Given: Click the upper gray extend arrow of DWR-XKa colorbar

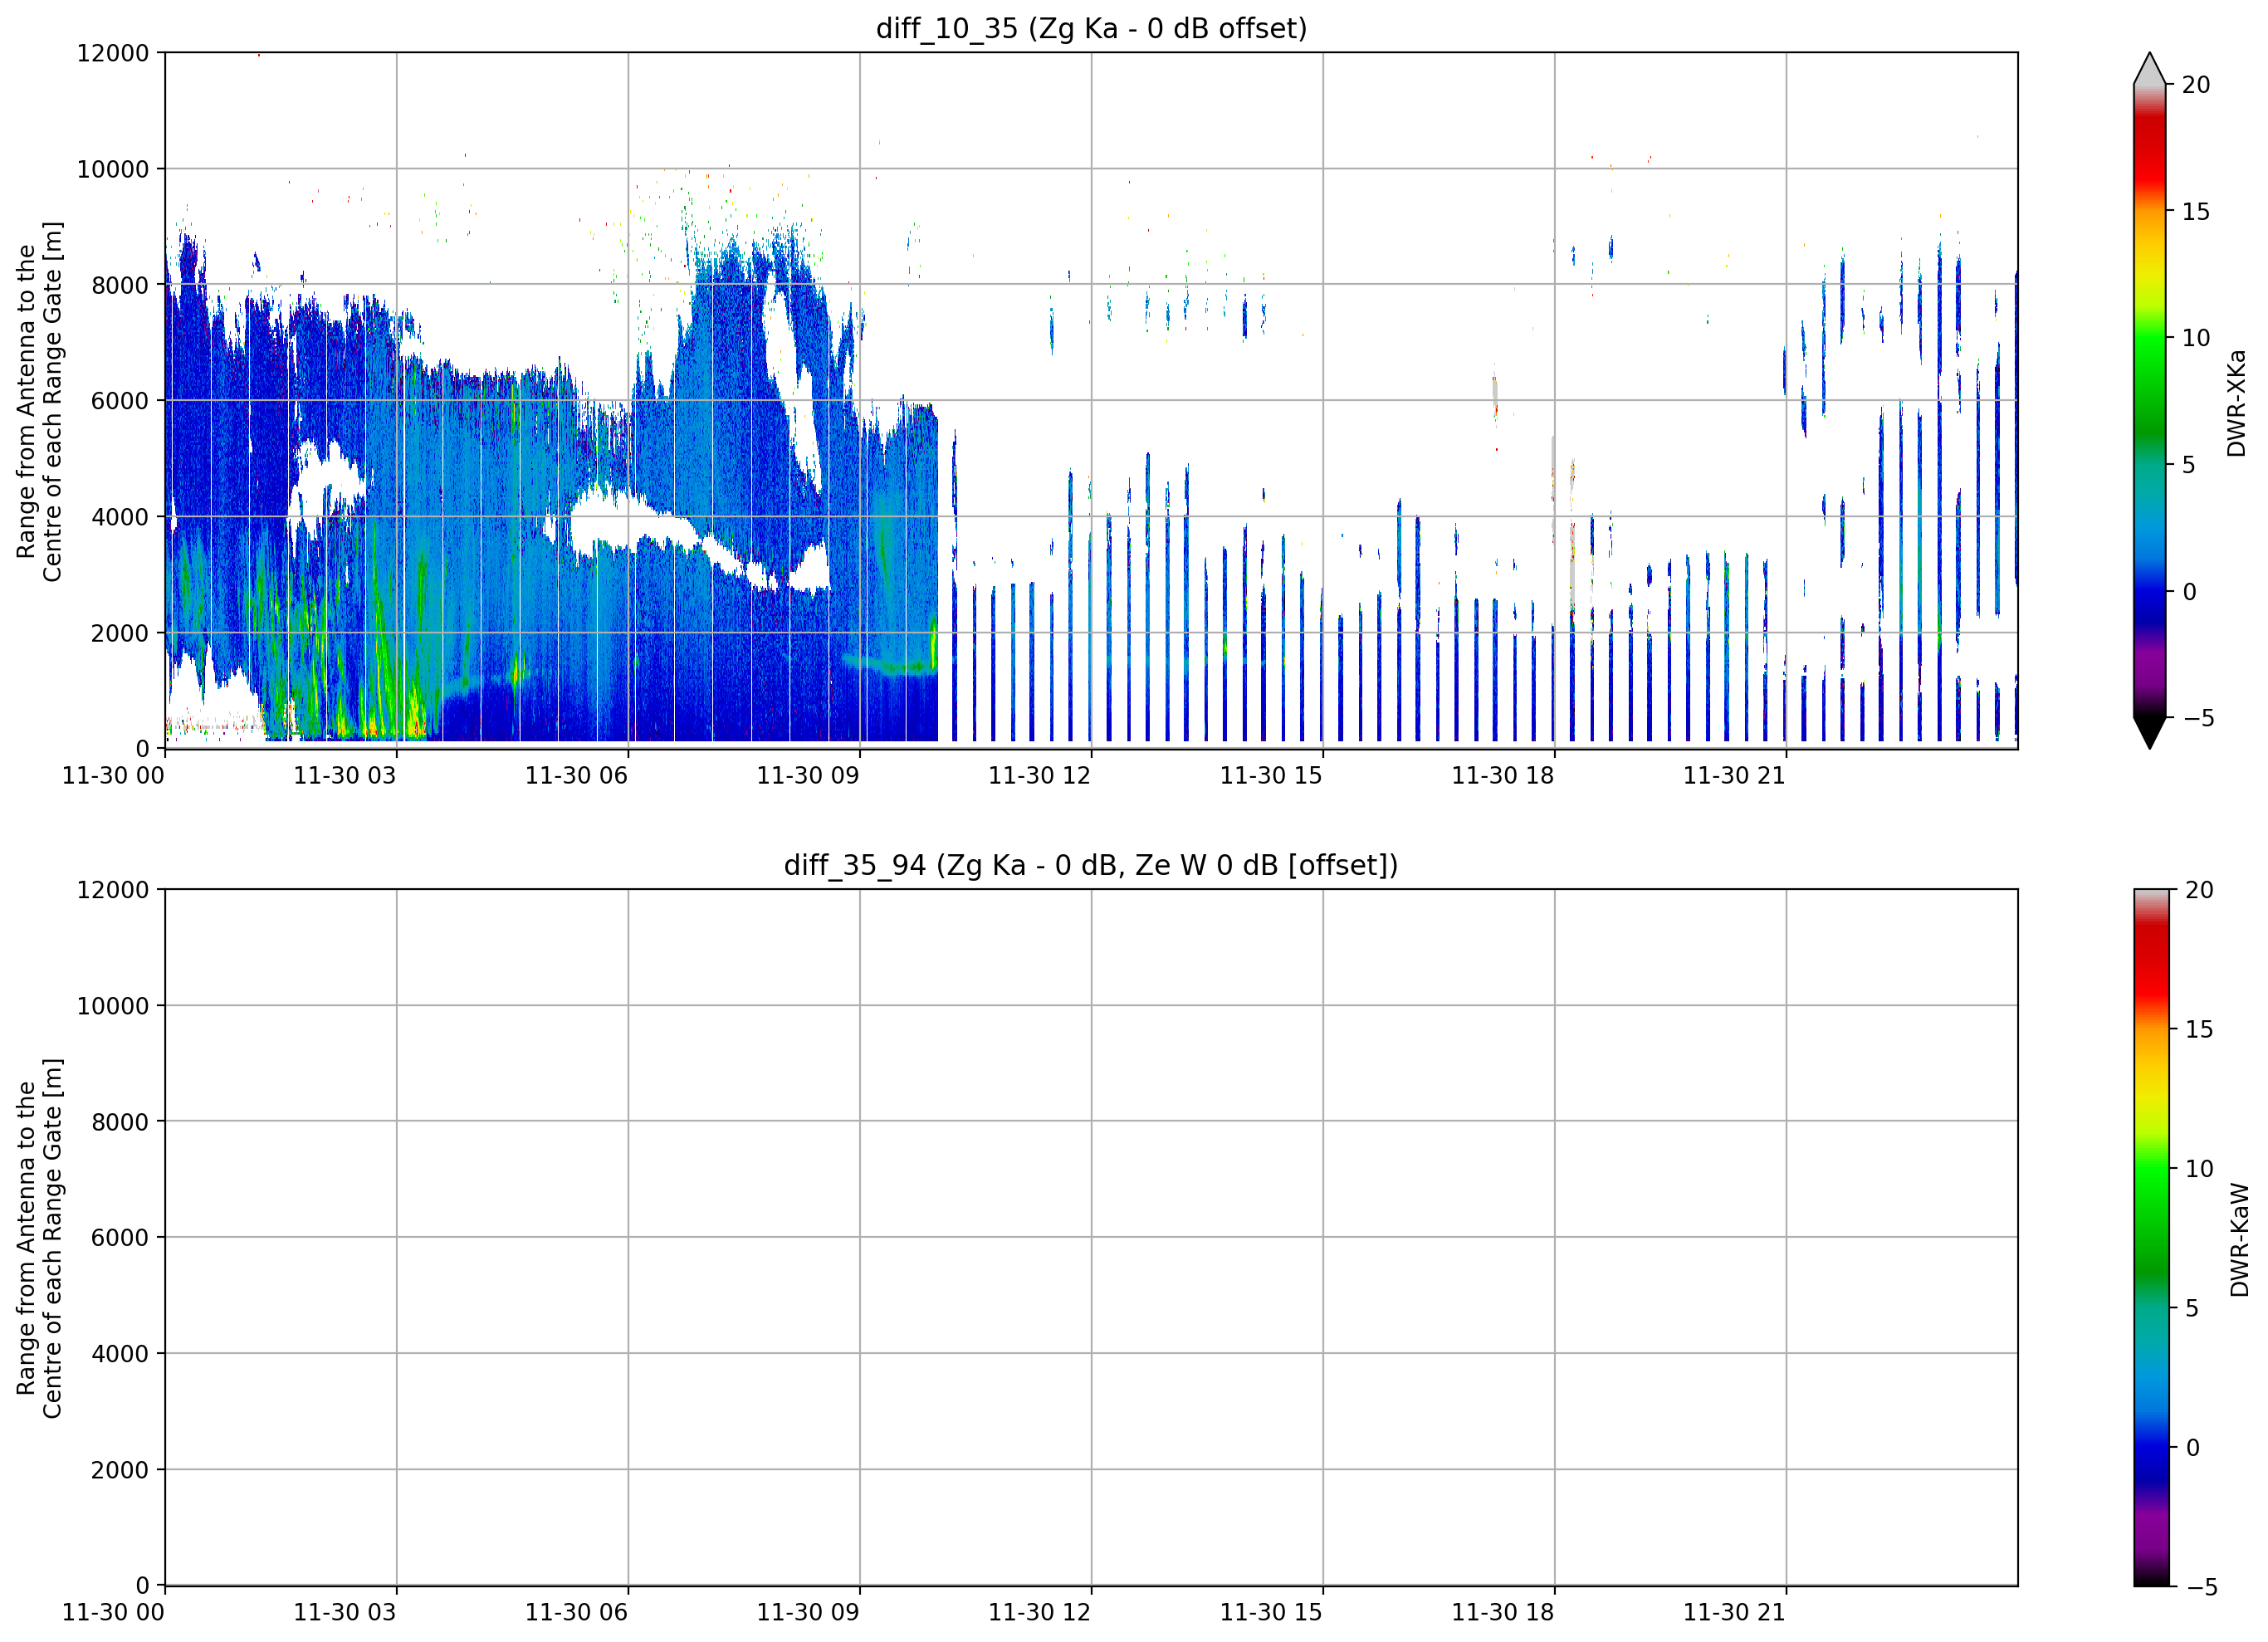Looking at the screenshot, I should tap(2149, 68).
